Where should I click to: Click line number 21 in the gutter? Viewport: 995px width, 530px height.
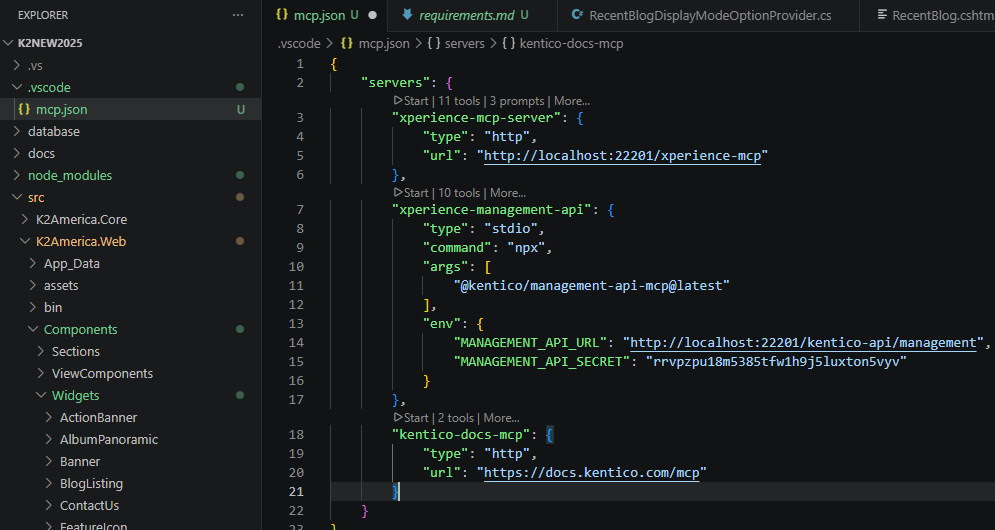coord(296,491)
